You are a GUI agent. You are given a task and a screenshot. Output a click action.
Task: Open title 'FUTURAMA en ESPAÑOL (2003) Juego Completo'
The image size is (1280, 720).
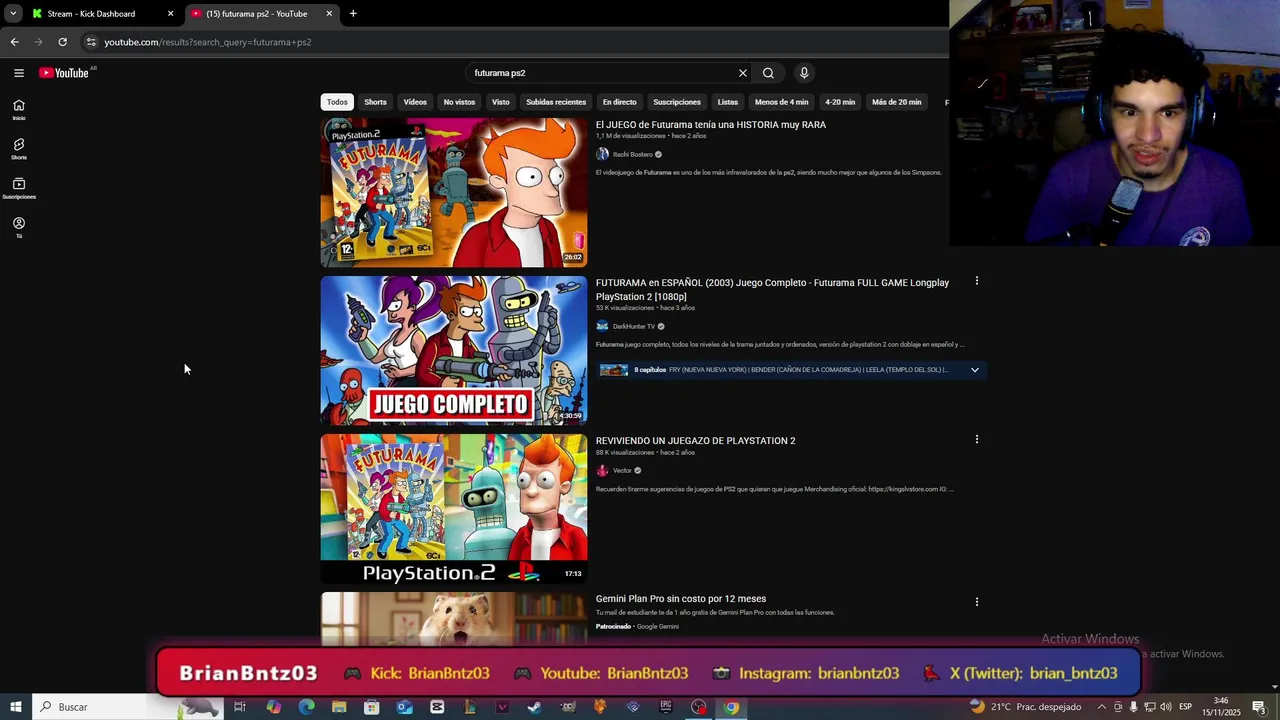[772, 289]
